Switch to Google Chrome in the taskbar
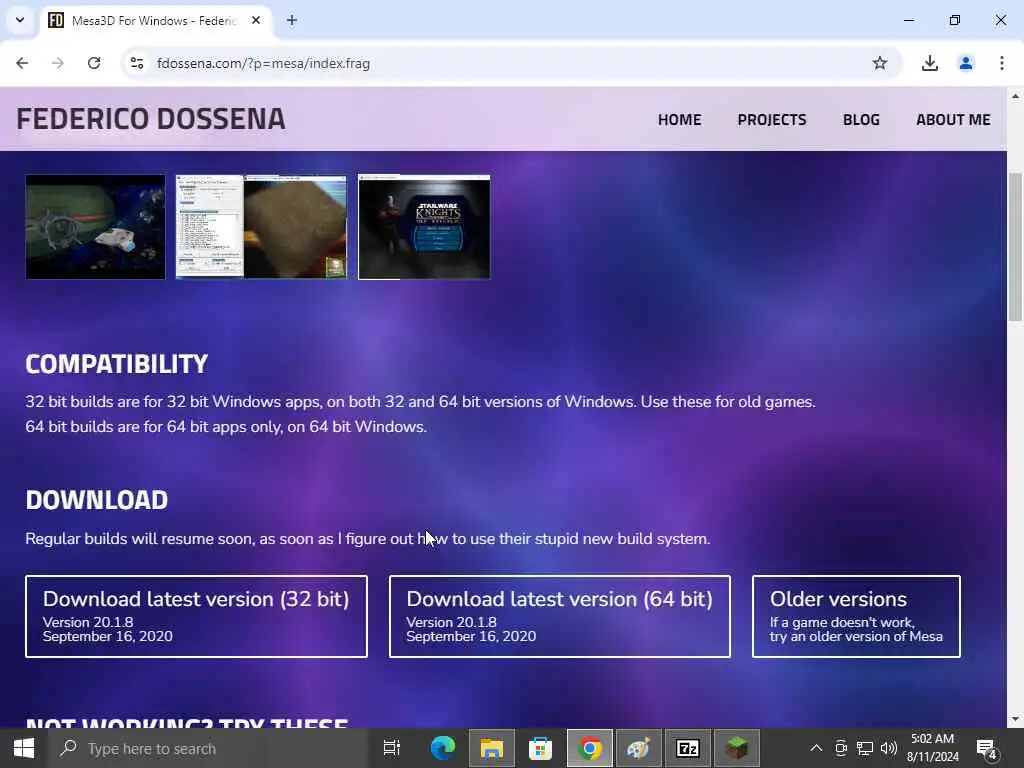 coord(590,748)
